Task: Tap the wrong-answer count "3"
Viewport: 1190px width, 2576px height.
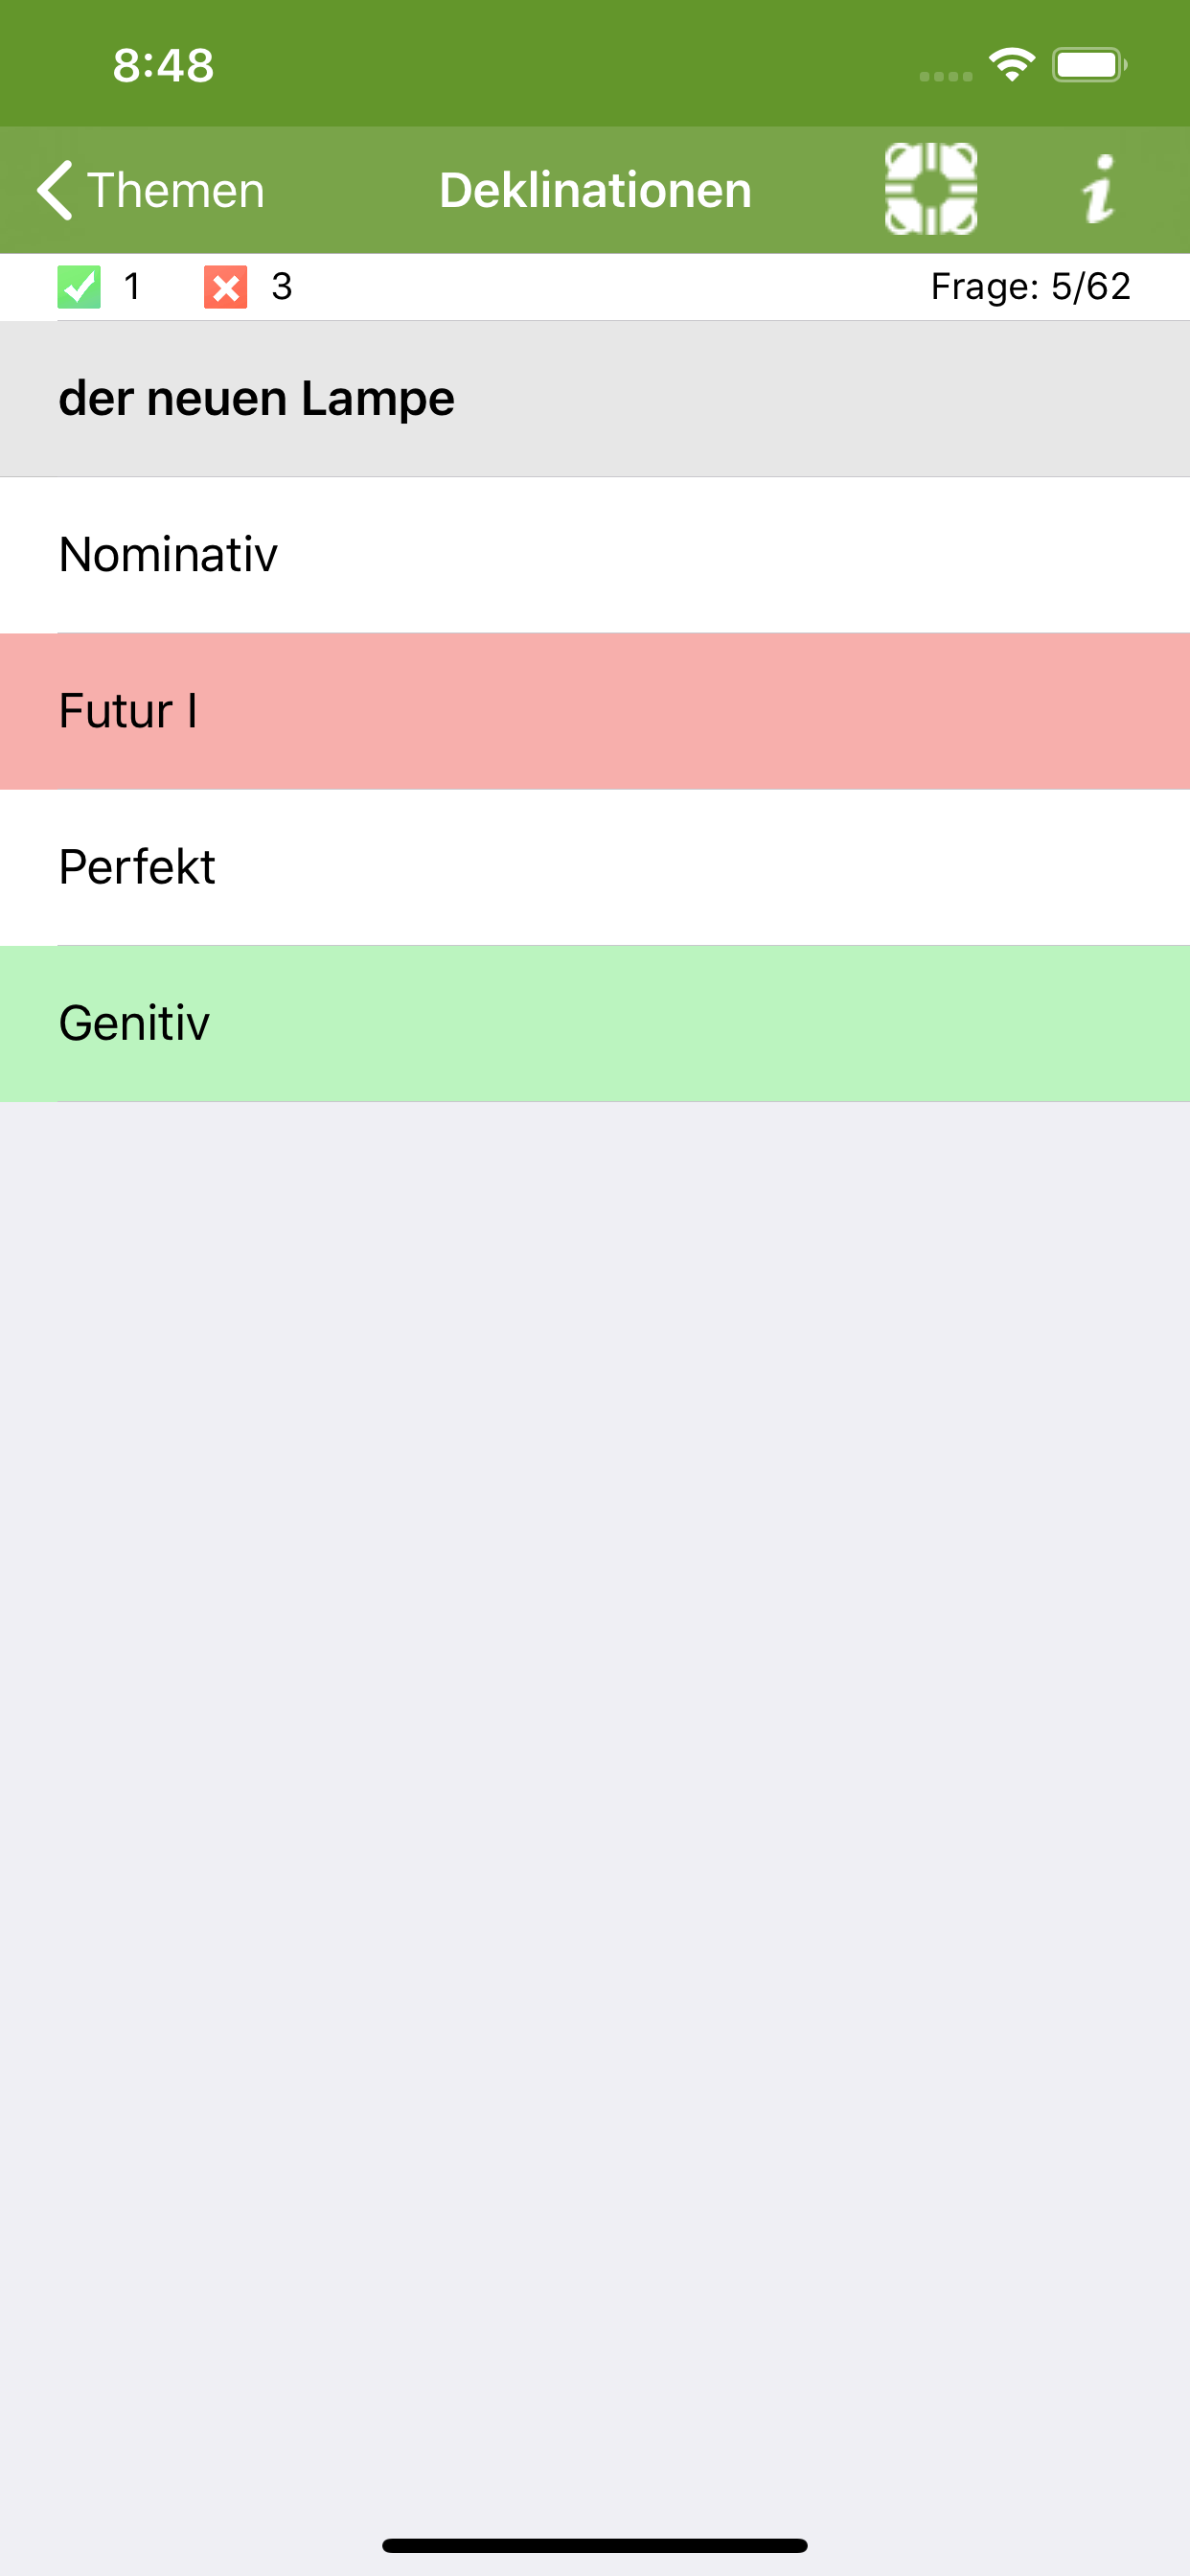Action: coord(282,287)
